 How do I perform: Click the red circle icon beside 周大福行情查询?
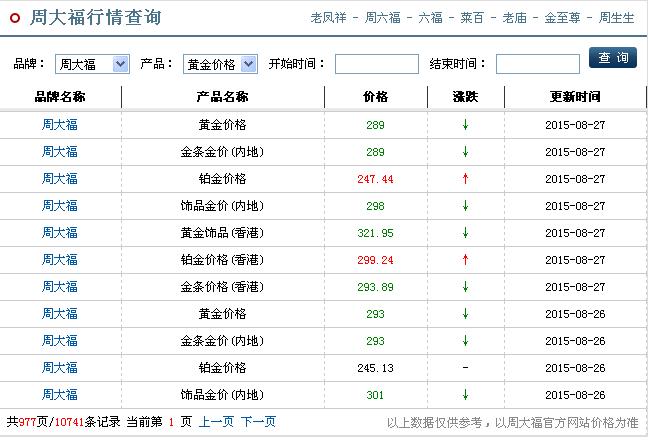tap(15, 18)
